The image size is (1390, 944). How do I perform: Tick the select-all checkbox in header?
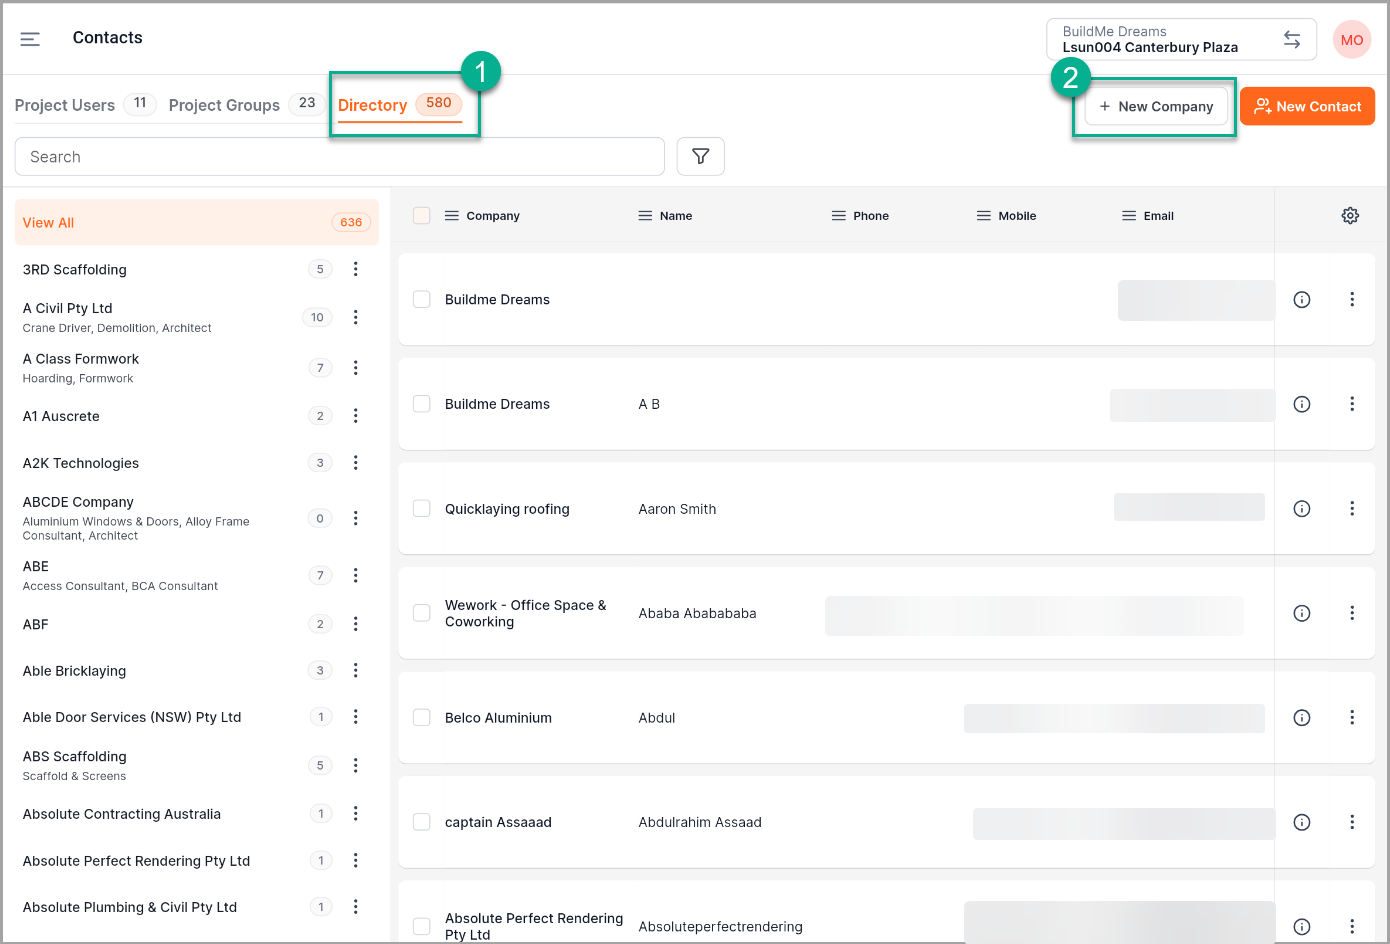point(422,216)
